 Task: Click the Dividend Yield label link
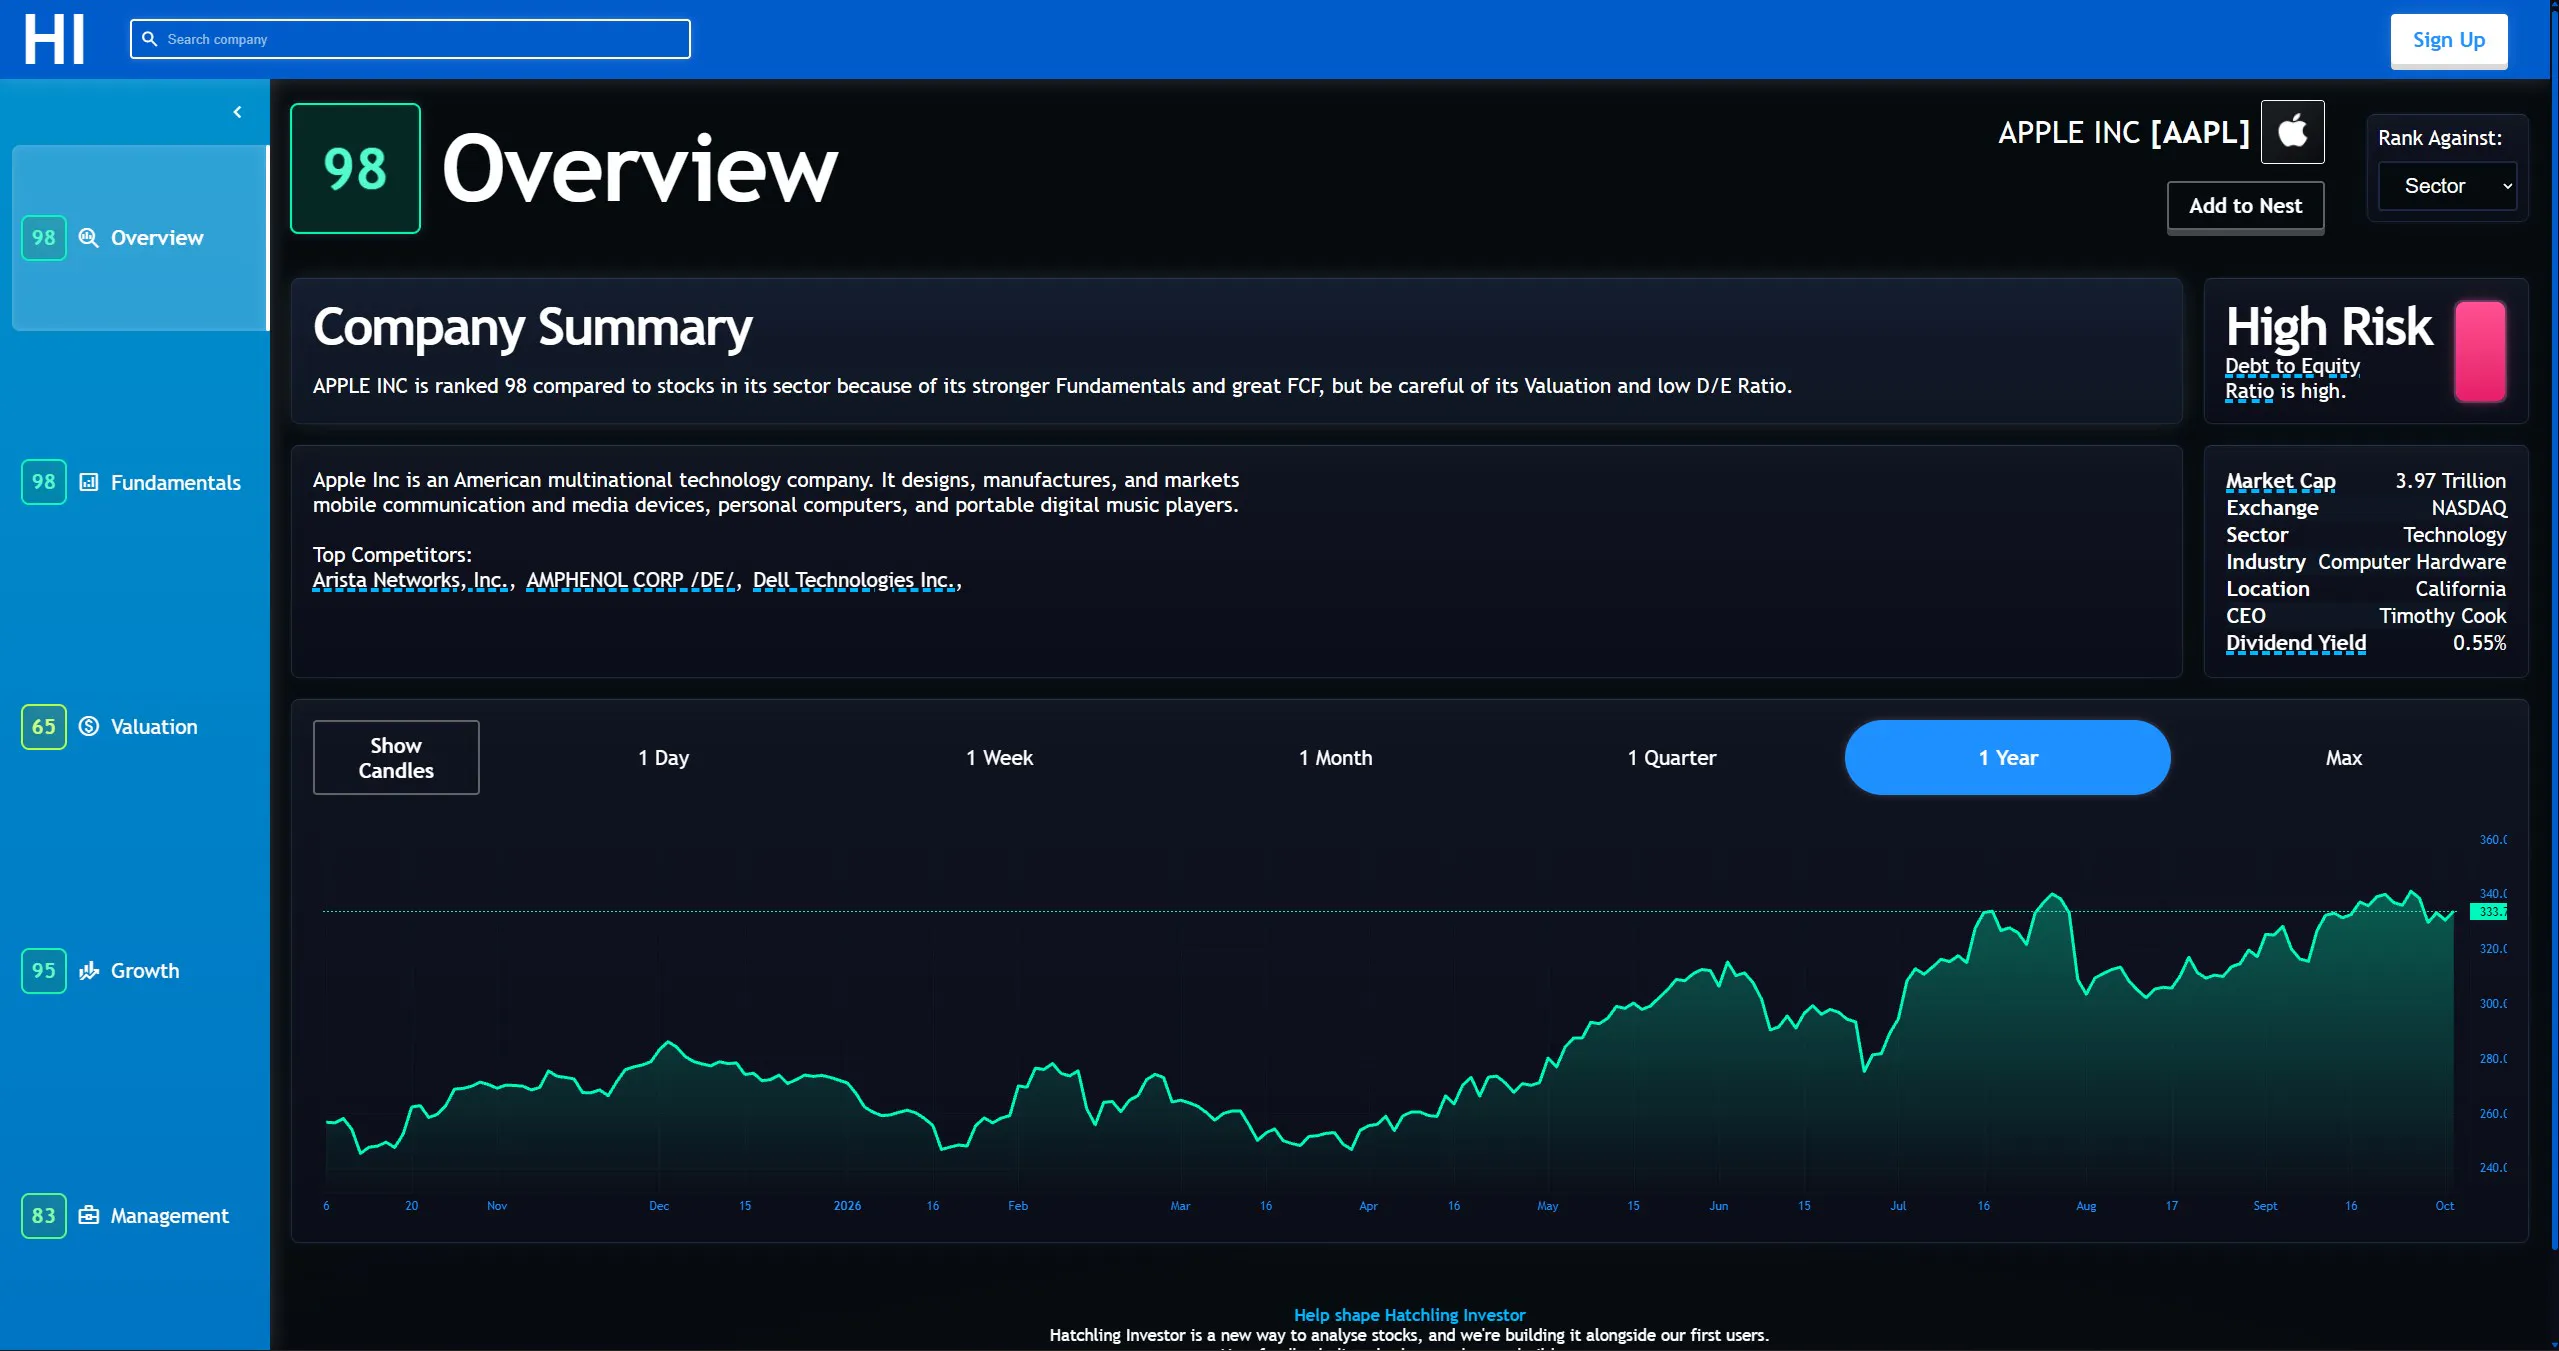click(x=2296, y=643)
